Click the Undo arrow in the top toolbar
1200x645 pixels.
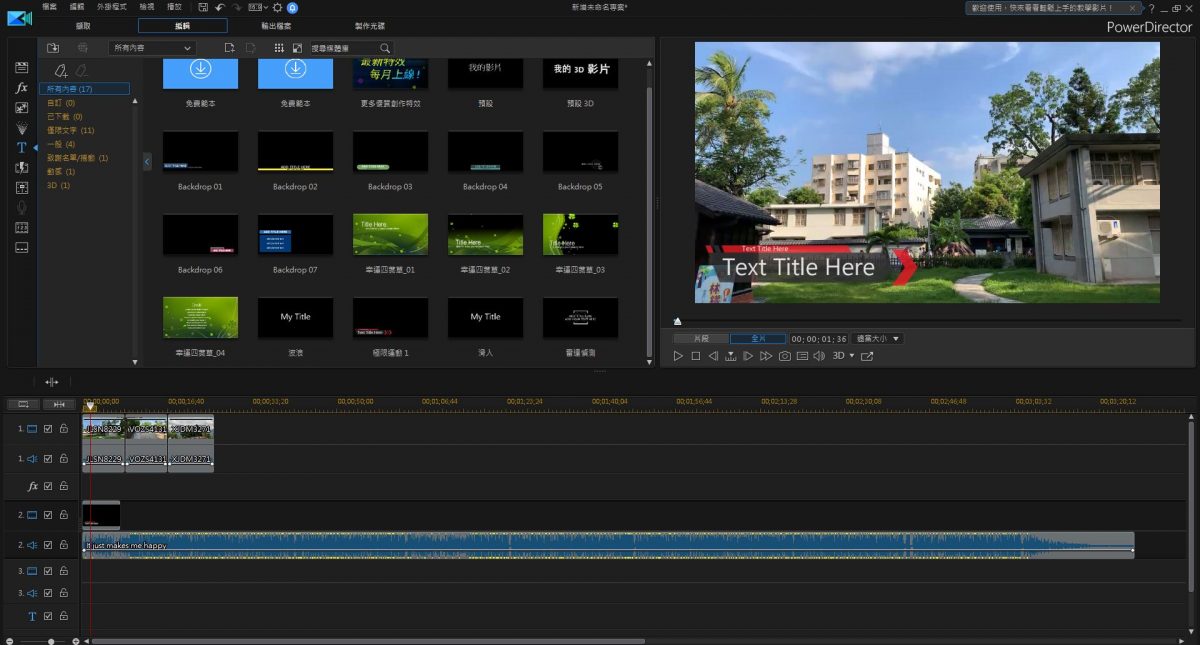(x=219, y=7)
